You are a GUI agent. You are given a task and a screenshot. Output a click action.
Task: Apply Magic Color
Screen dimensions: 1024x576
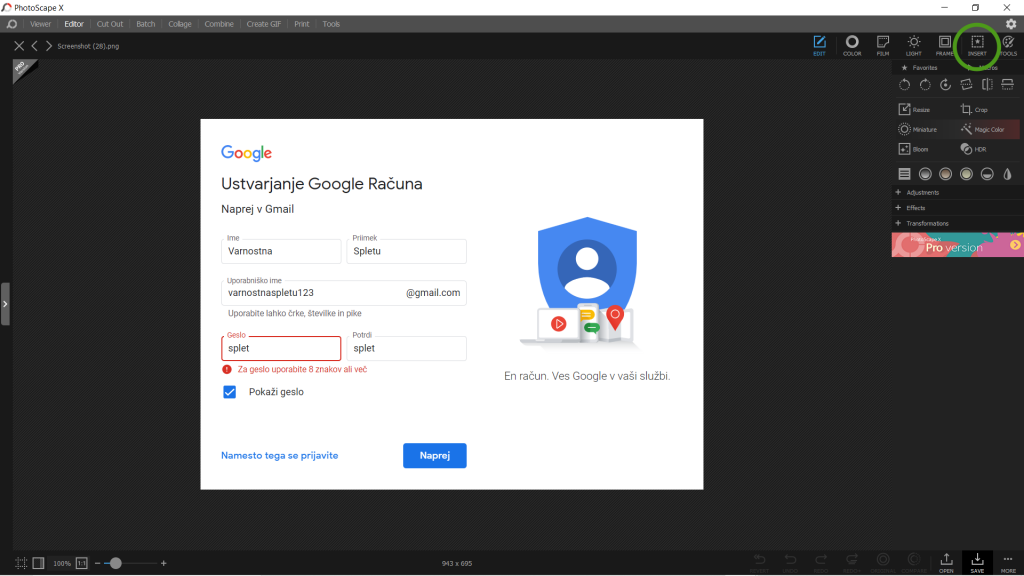(983, 129)
